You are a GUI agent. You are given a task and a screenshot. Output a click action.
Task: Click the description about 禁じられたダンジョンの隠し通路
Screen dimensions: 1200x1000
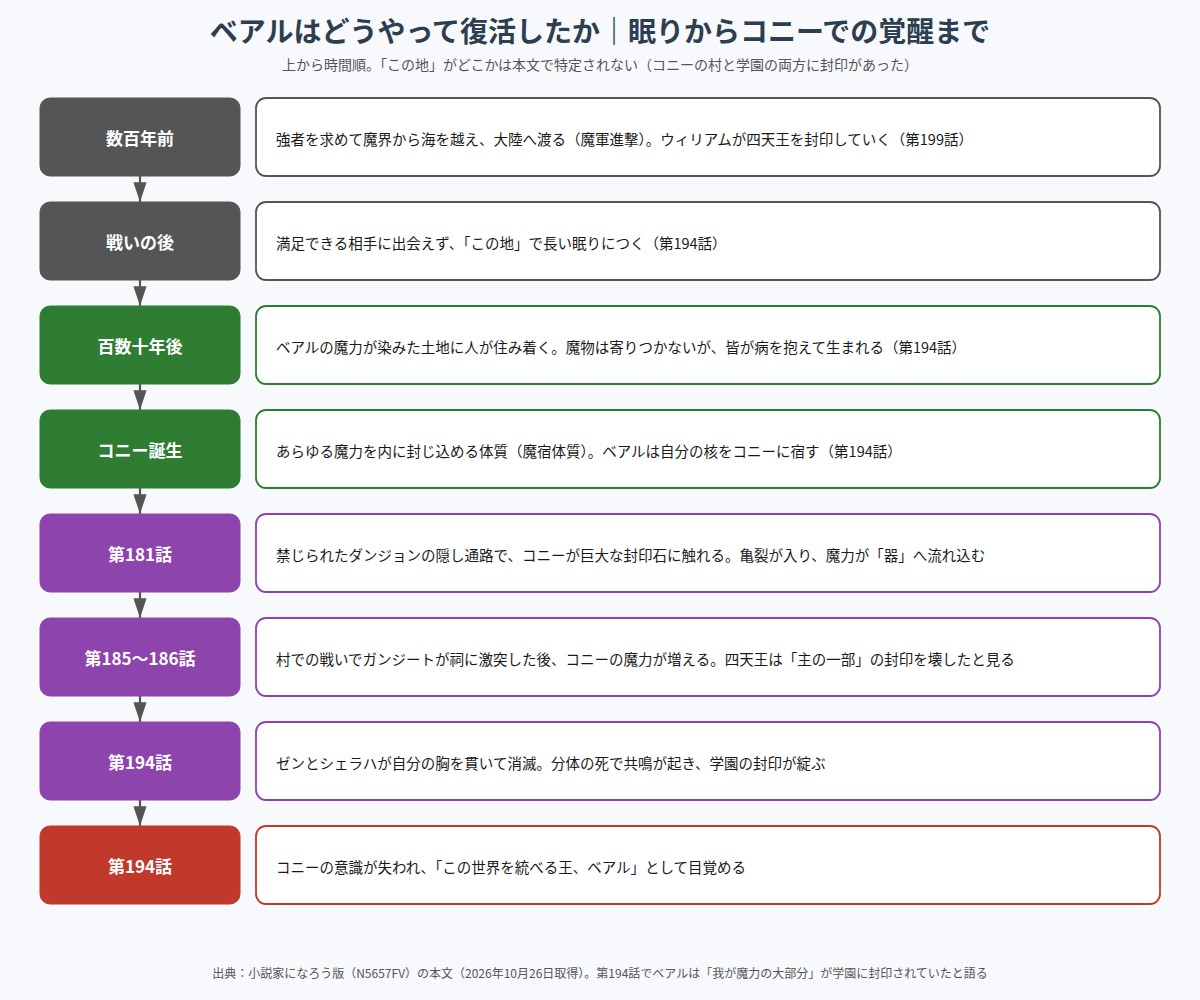[708, 553]
